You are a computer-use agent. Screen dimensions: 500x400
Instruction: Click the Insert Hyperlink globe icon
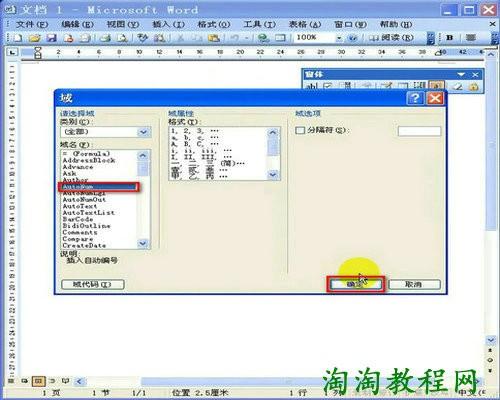264,38
